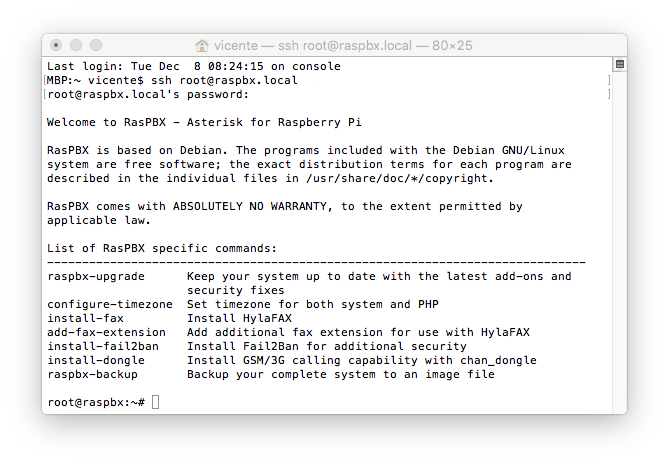Click the home folder icon in title bar

(202, 45)
